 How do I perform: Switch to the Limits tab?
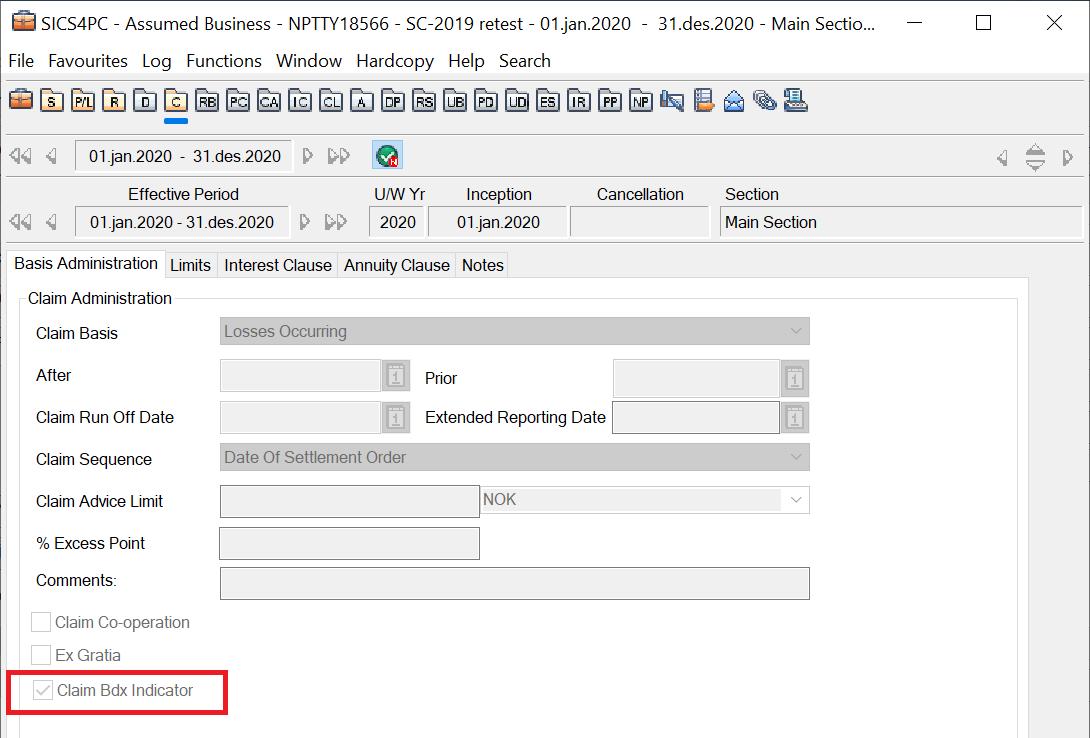[190, 265]
